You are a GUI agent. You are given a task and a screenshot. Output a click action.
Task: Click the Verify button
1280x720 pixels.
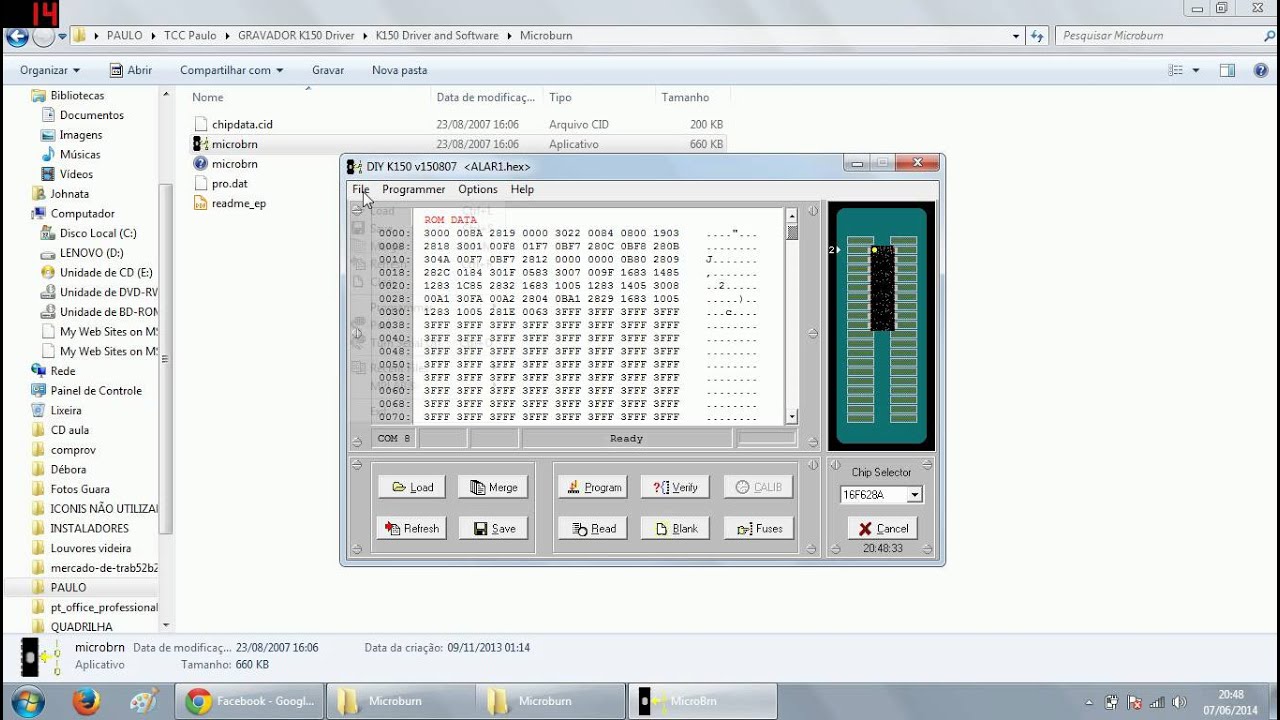tap(675, 487)
